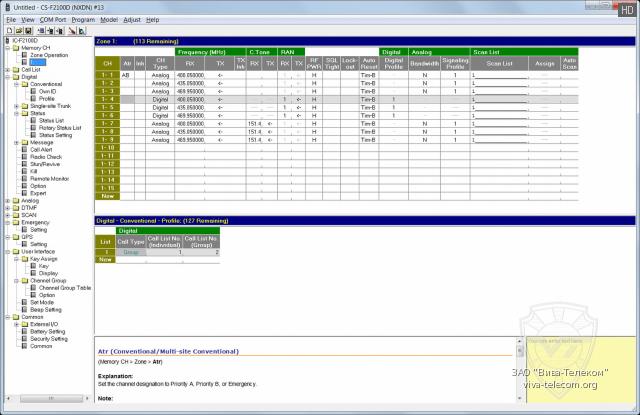
Task: Select Beep Setting in the tree
Action: coord(46,310)
